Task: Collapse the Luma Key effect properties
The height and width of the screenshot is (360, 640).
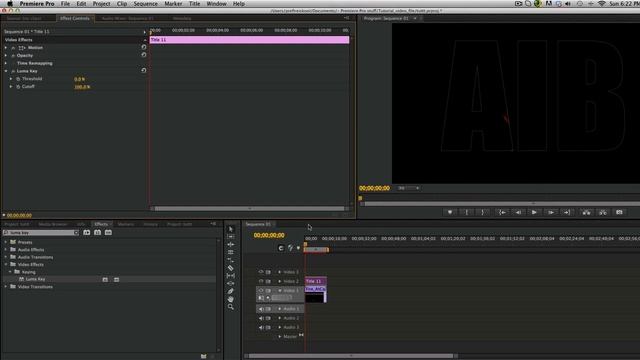Action: 6,71
